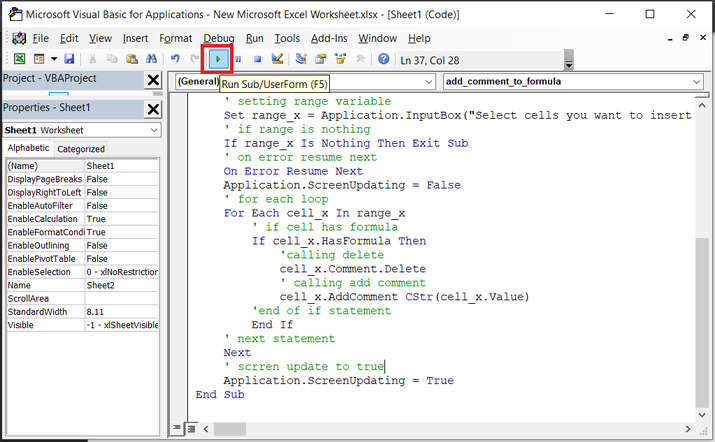The height and width of the screenshot is (442, 715).
Task: Select the StandardWidth 8.11 value
Action: pyautogui.click(x=121, y=312)
